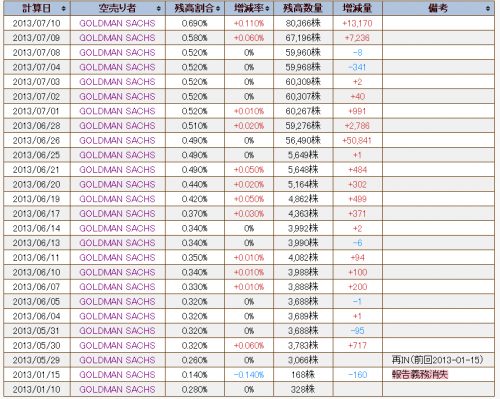Click the -0.140% change rate cell
The width and height of the screenshot is (500, 399).
(x=249, y=375)
